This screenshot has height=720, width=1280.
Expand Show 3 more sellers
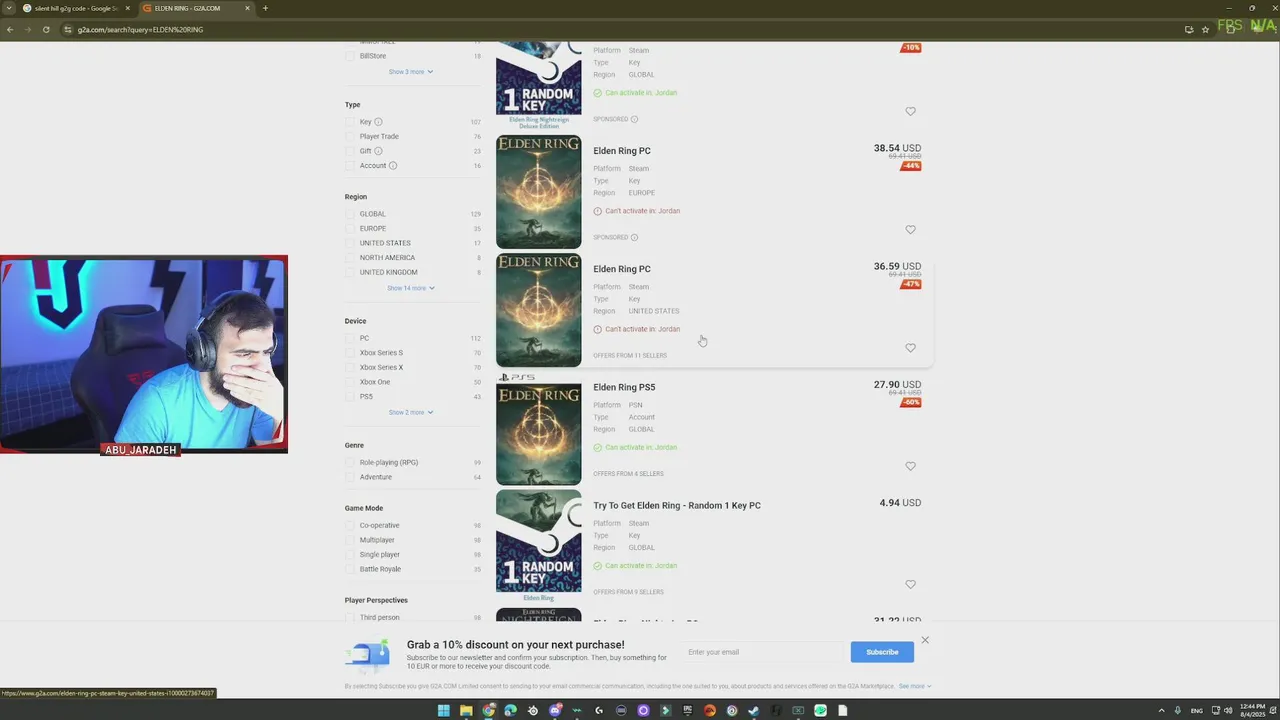click(411, 72)
